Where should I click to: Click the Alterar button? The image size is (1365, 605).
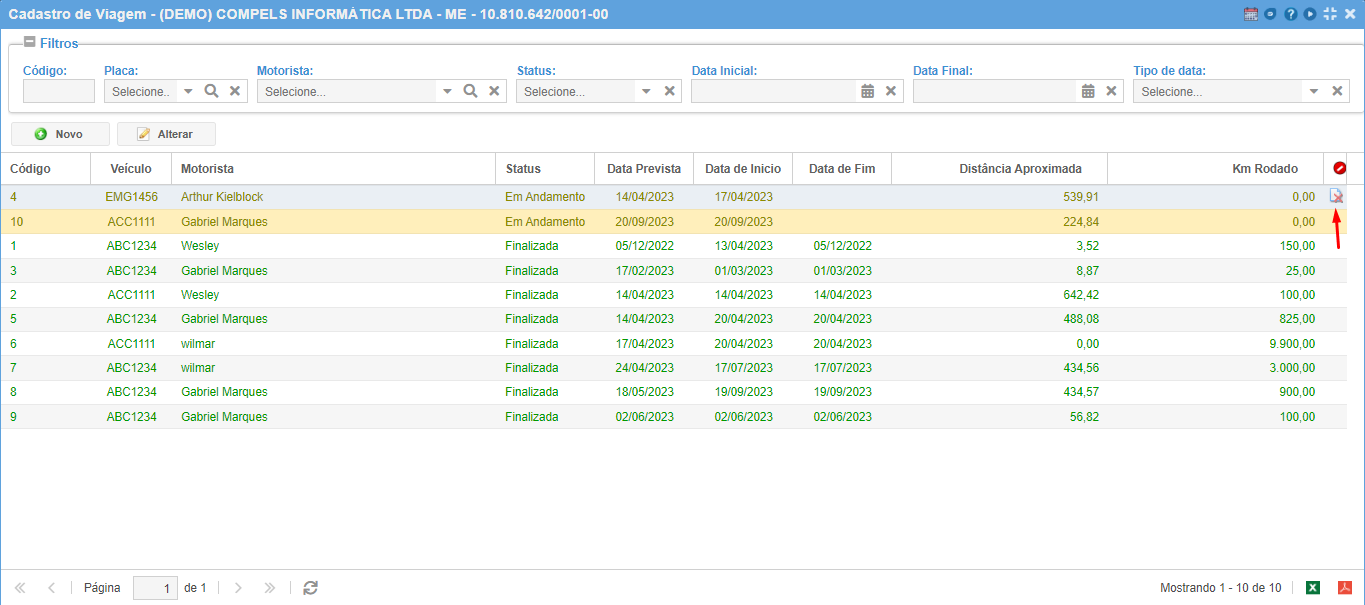(x=166, y=134)
